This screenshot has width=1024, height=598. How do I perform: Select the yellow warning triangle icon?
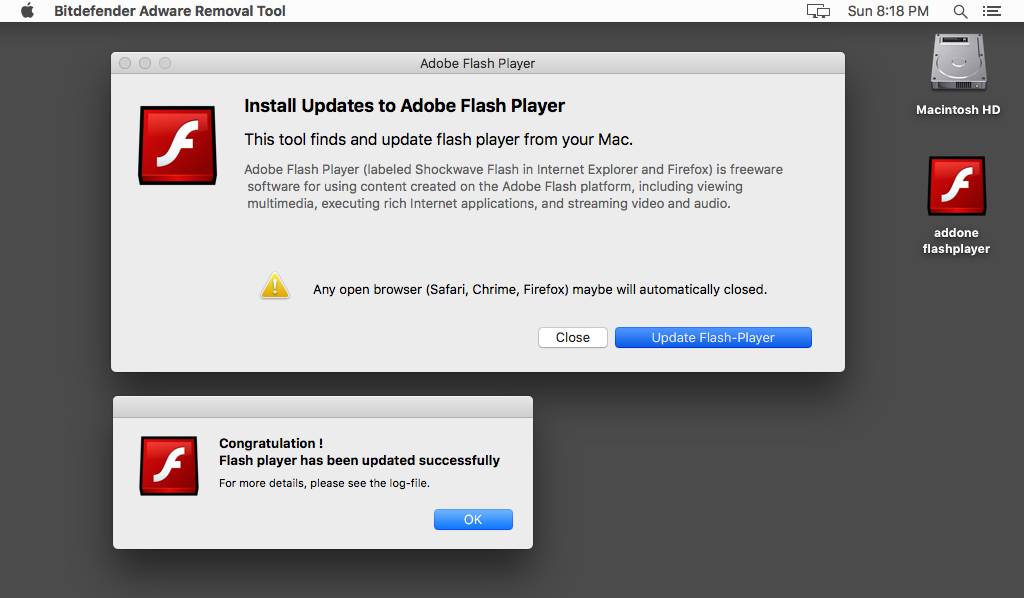point(275,286)
